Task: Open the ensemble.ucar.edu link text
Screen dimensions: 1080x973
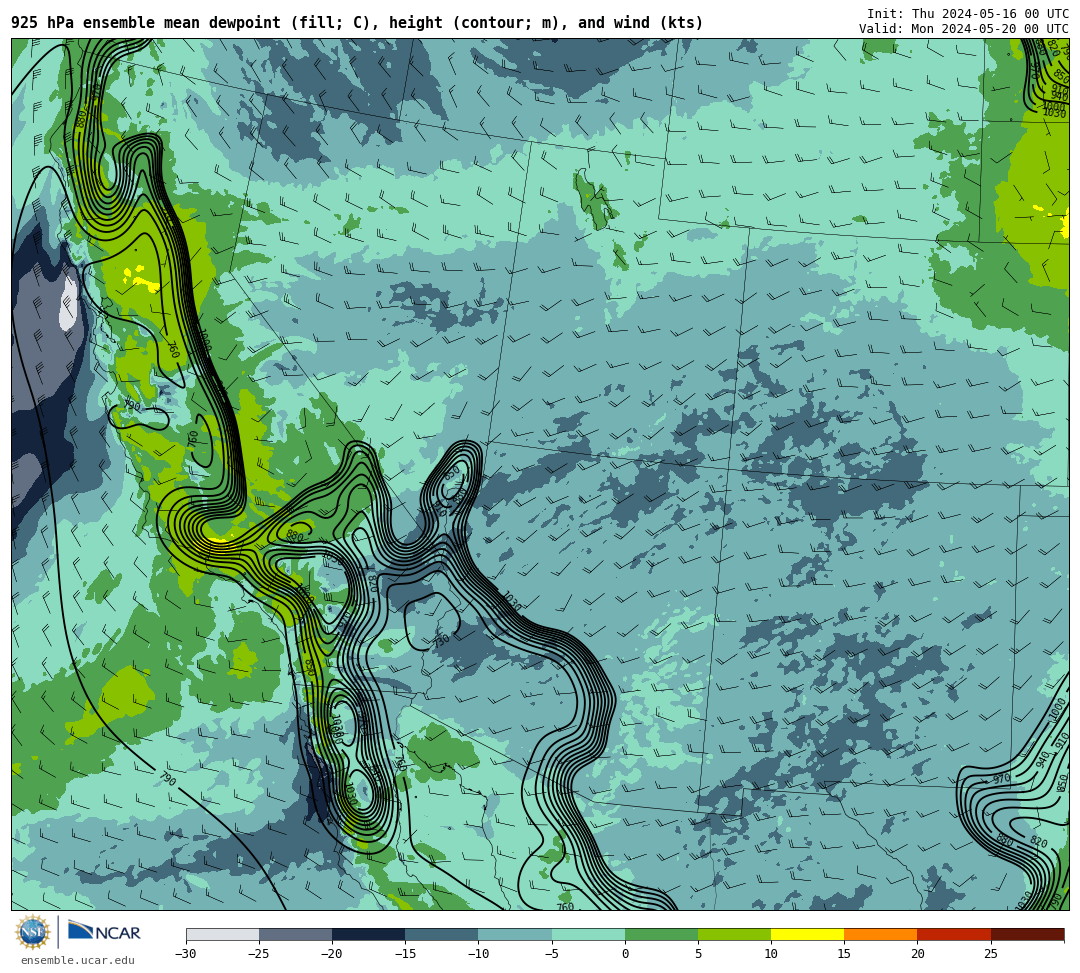Action: [78, 960]
